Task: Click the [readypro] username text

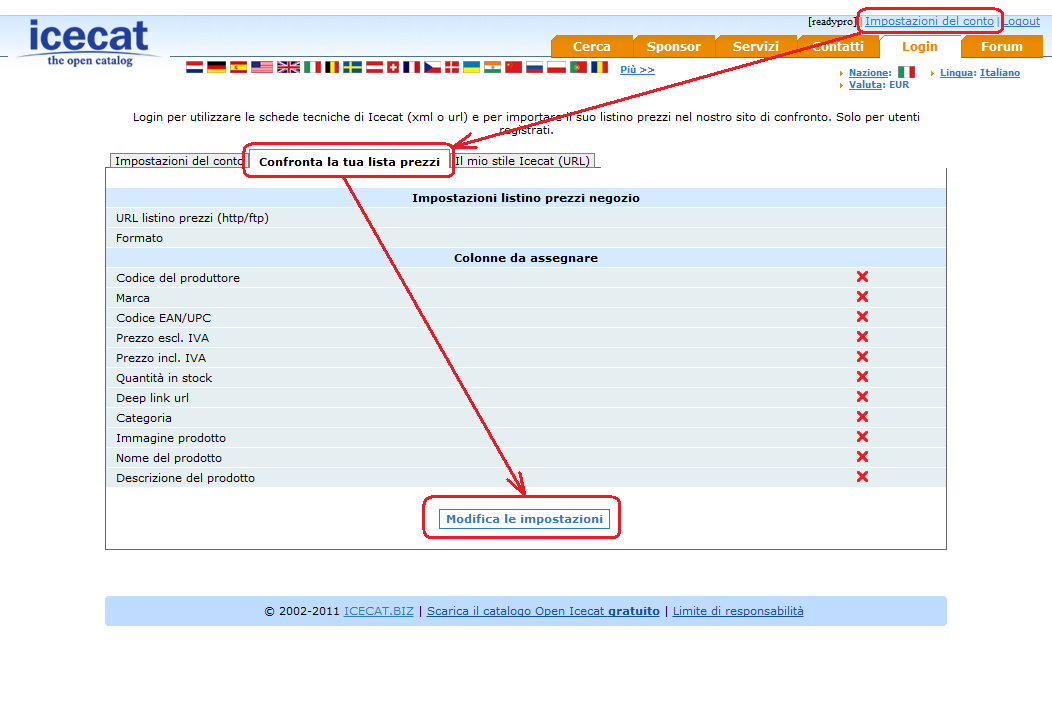Action: (832, 21)
